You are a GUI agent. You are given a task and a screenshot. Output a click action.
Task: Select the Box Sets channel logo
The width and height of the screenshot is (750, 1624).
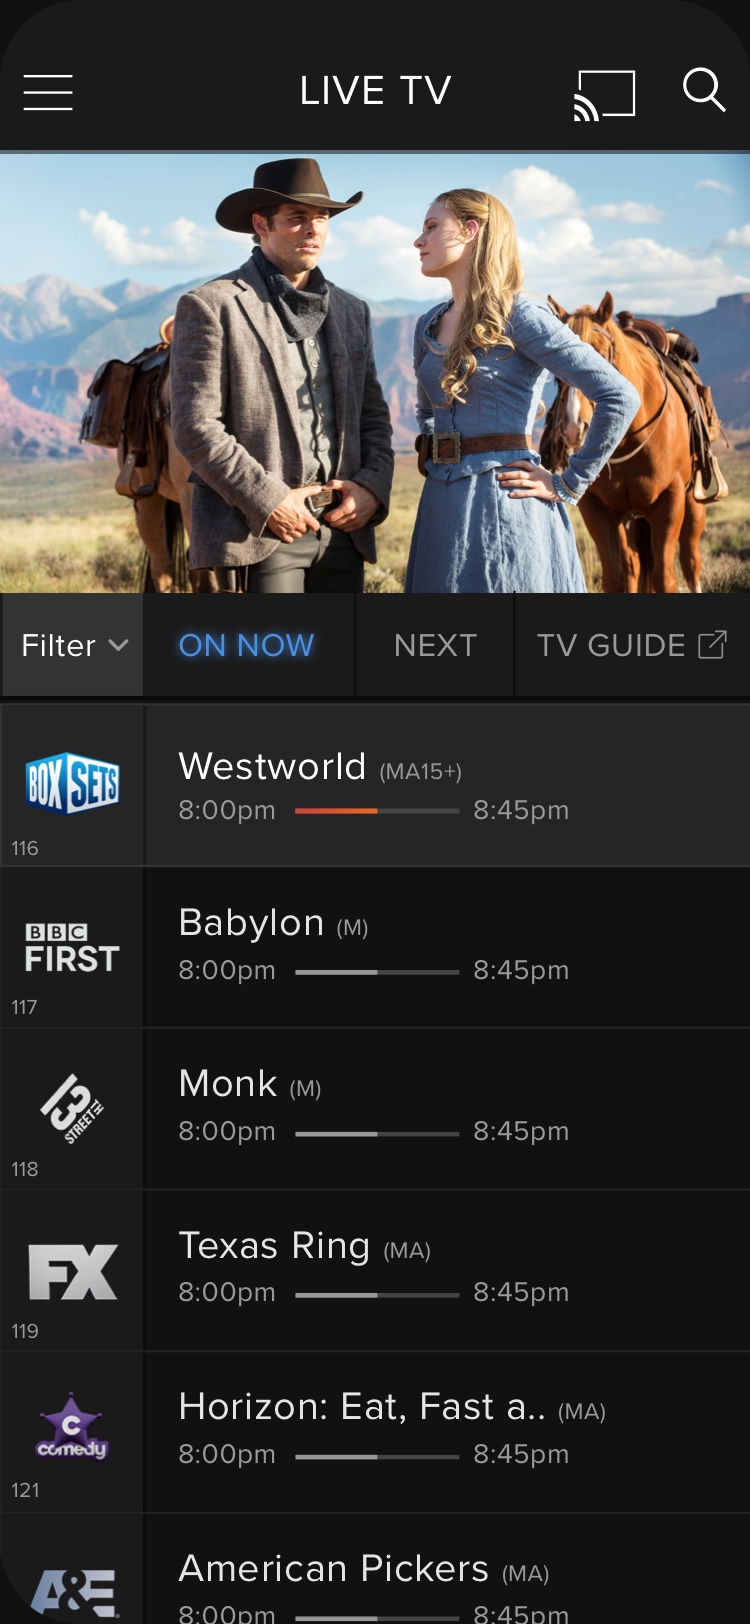click(x=72, y=783)
